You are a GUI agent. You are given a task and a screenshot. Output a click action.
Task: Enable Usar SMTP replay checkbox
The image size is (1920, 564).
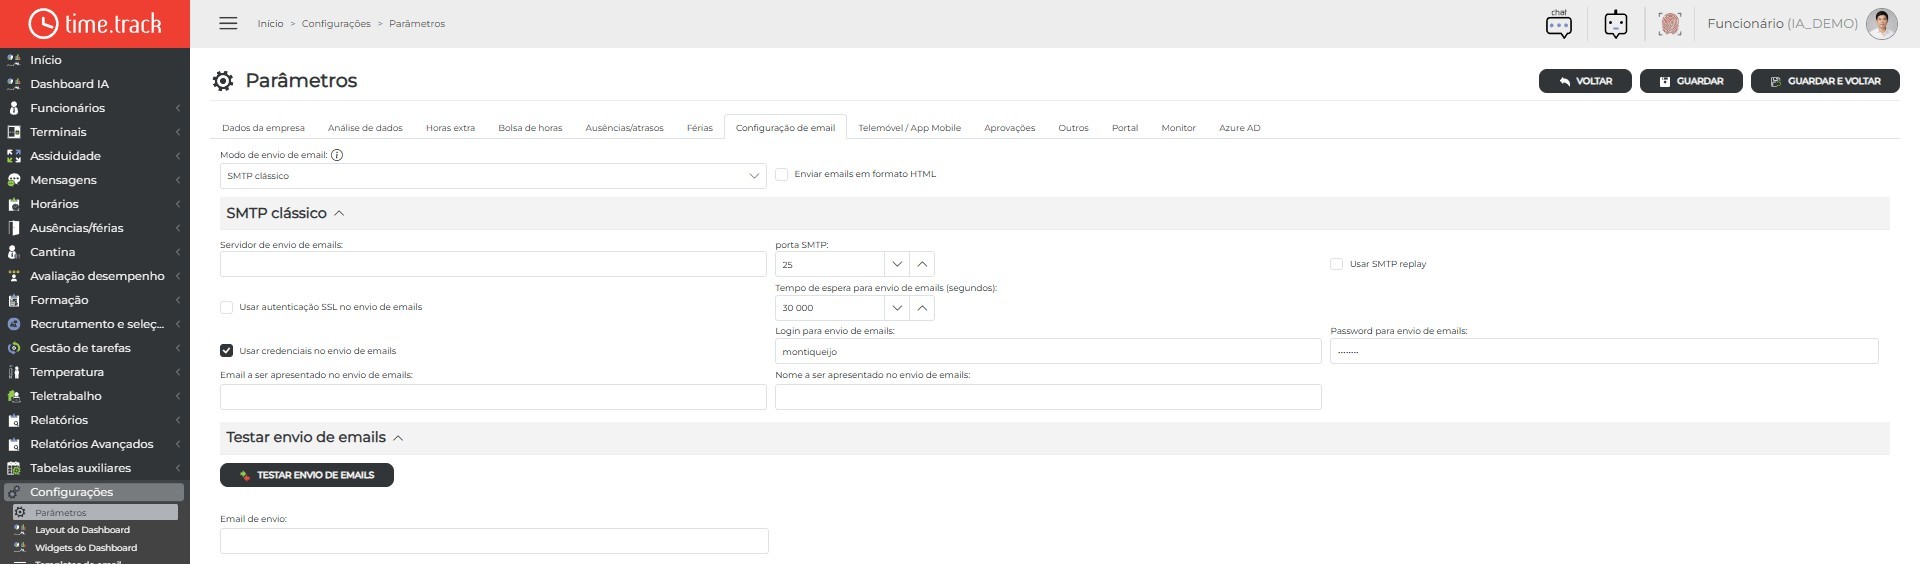(1336, 264)
